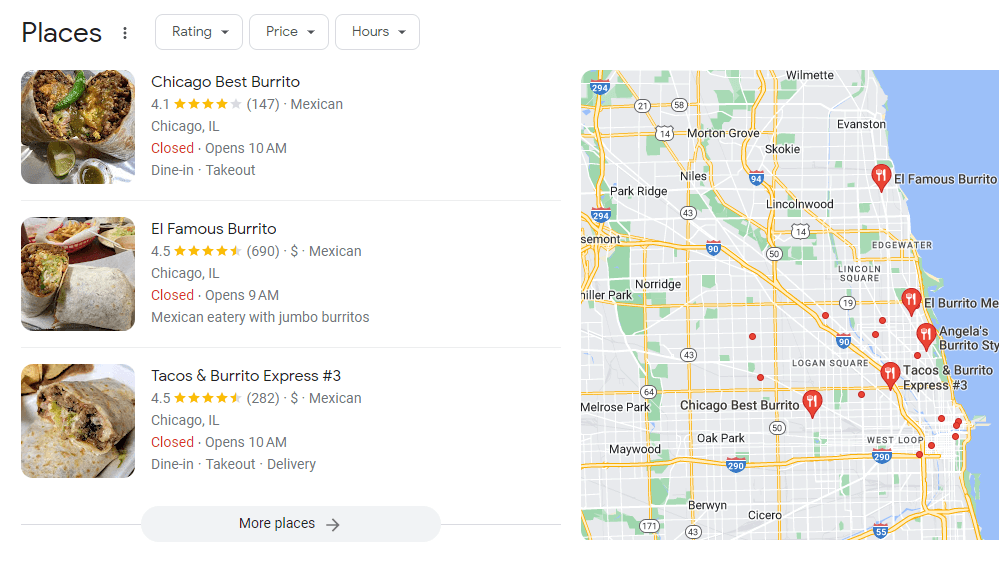Open El Famous Burrito listing title
This screenshot has width=999, height=562.
click(x=213, y=229)
